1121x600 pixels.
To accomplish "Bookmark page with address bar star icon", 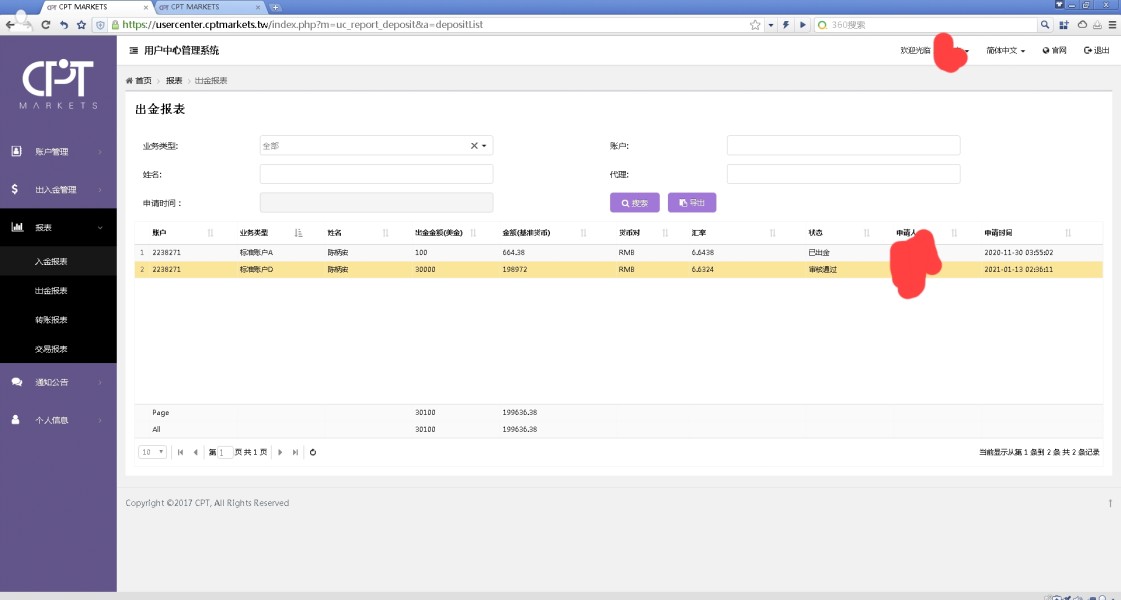I will (x=755, y=25).
